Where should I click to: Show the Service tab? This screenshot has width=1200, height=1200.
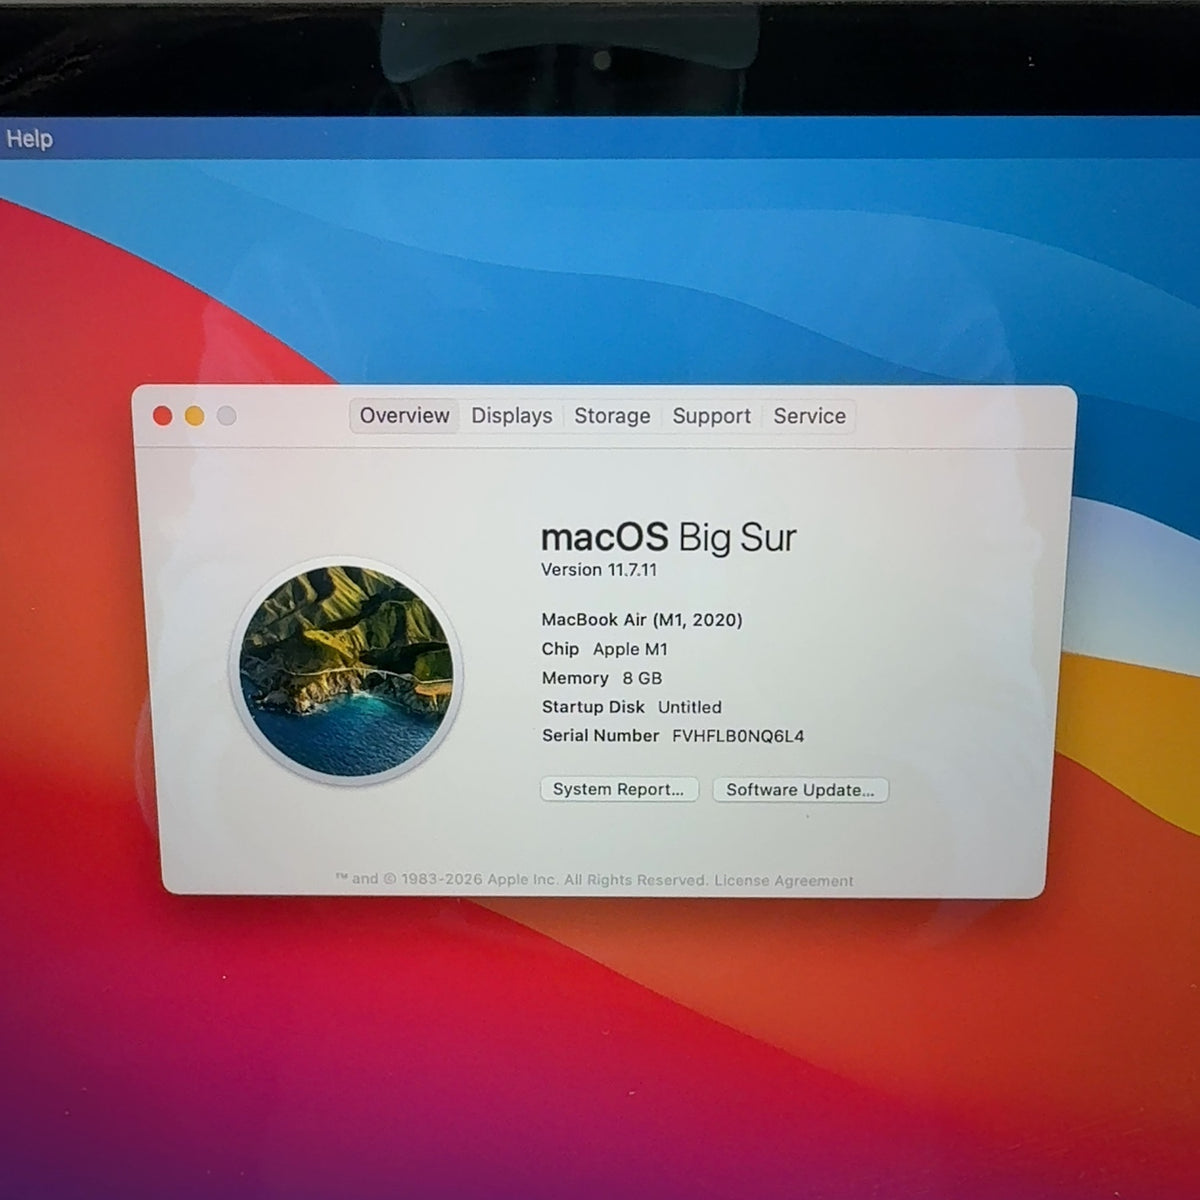[809, 416]
